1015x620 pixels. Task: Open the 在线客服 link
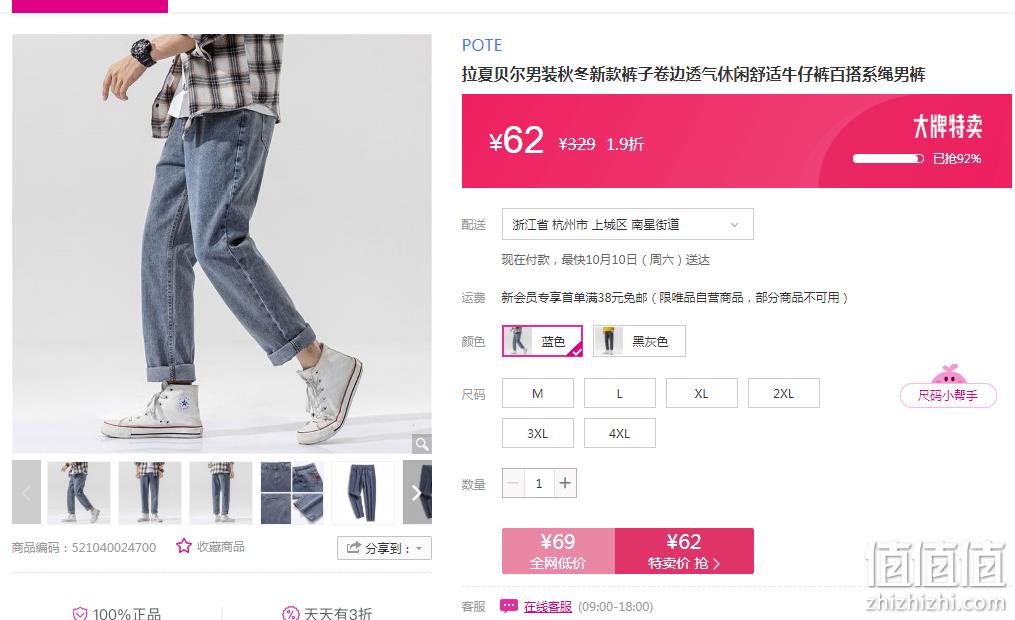(x=548, y=606)
